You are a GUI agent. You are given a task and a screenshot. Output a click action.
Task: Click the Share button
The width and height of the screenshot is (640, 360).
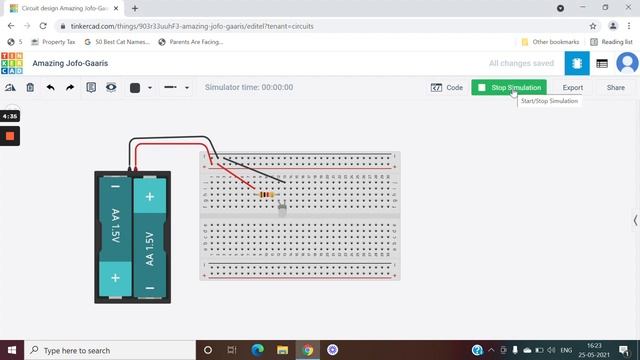[616, 88]
